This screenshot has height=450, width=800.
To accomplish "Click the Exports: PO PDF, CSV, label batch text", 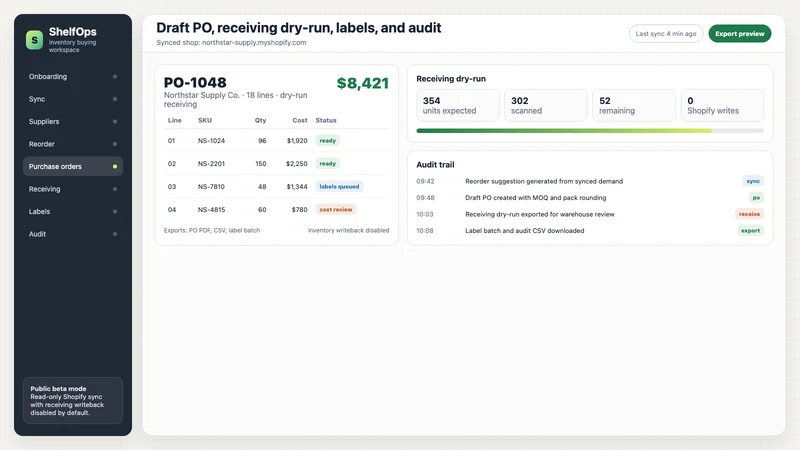I will [212, 231].
